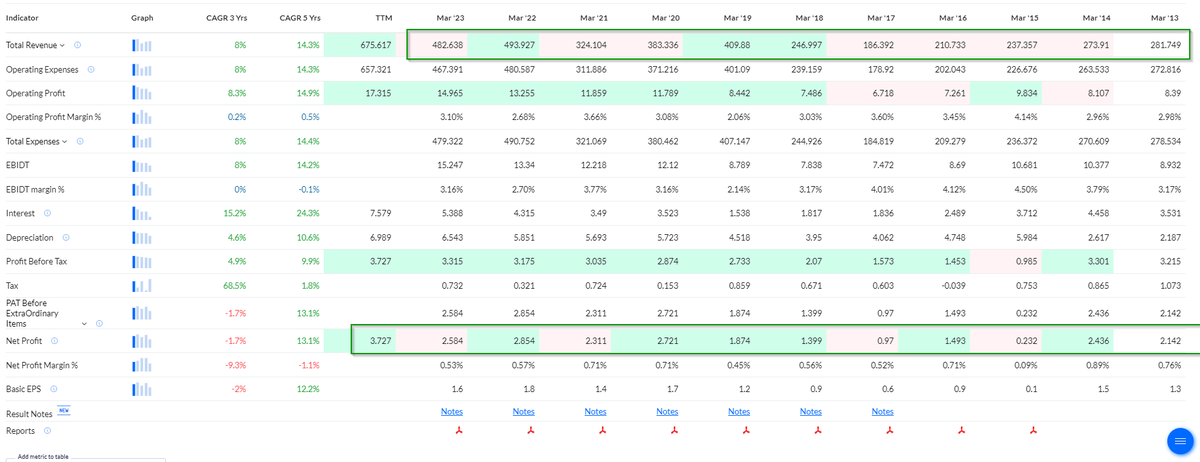
Task: Click the Tax CAGR 3 Yrs value 68.5%
Action: click(234, 285)
